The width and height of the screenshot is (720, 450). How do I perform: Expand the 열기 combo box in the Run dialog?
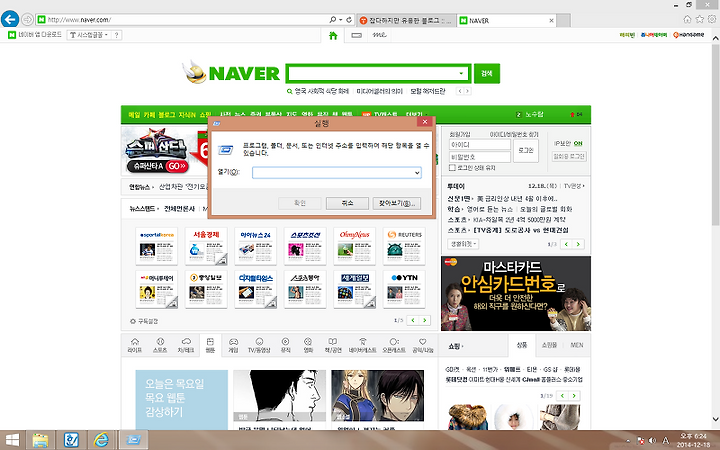pos(417,173)
